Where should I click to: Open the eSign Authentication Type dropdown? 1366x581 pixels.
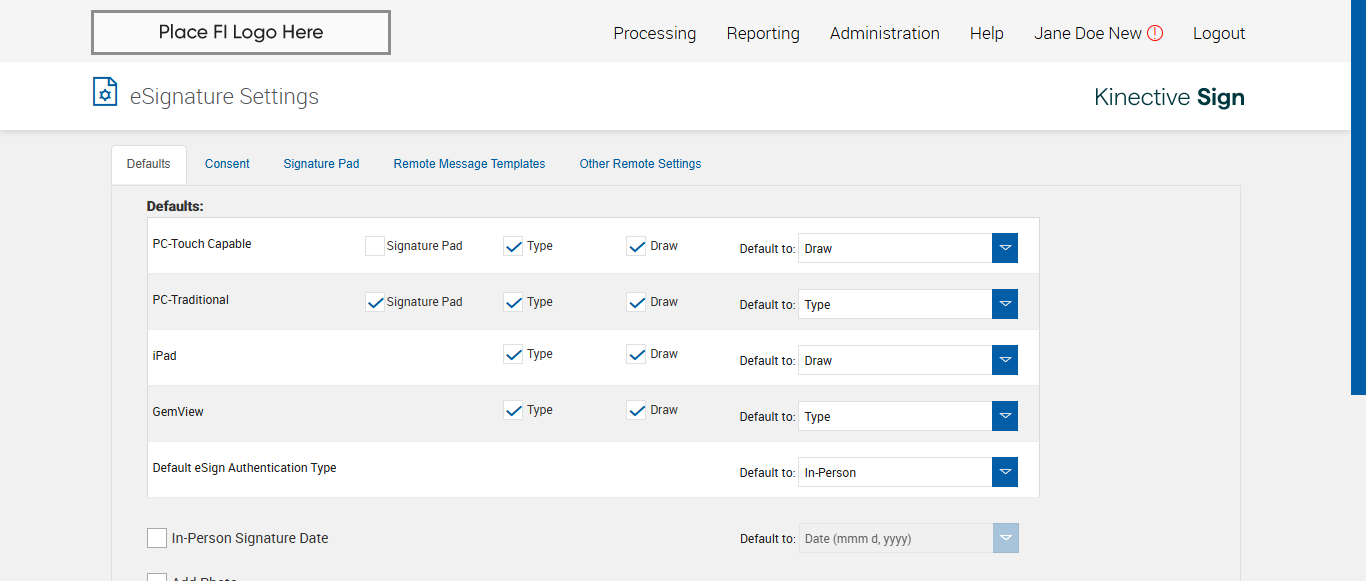[x=1005, y=472]
